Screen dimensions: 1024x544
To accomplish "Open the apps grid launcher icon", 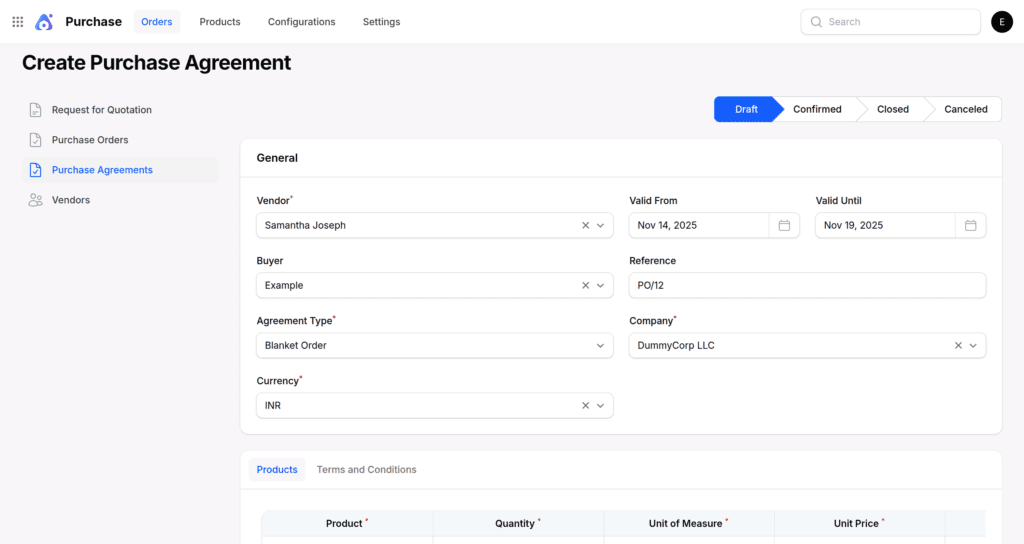I will pyautogui.click(x=18, y=22).
